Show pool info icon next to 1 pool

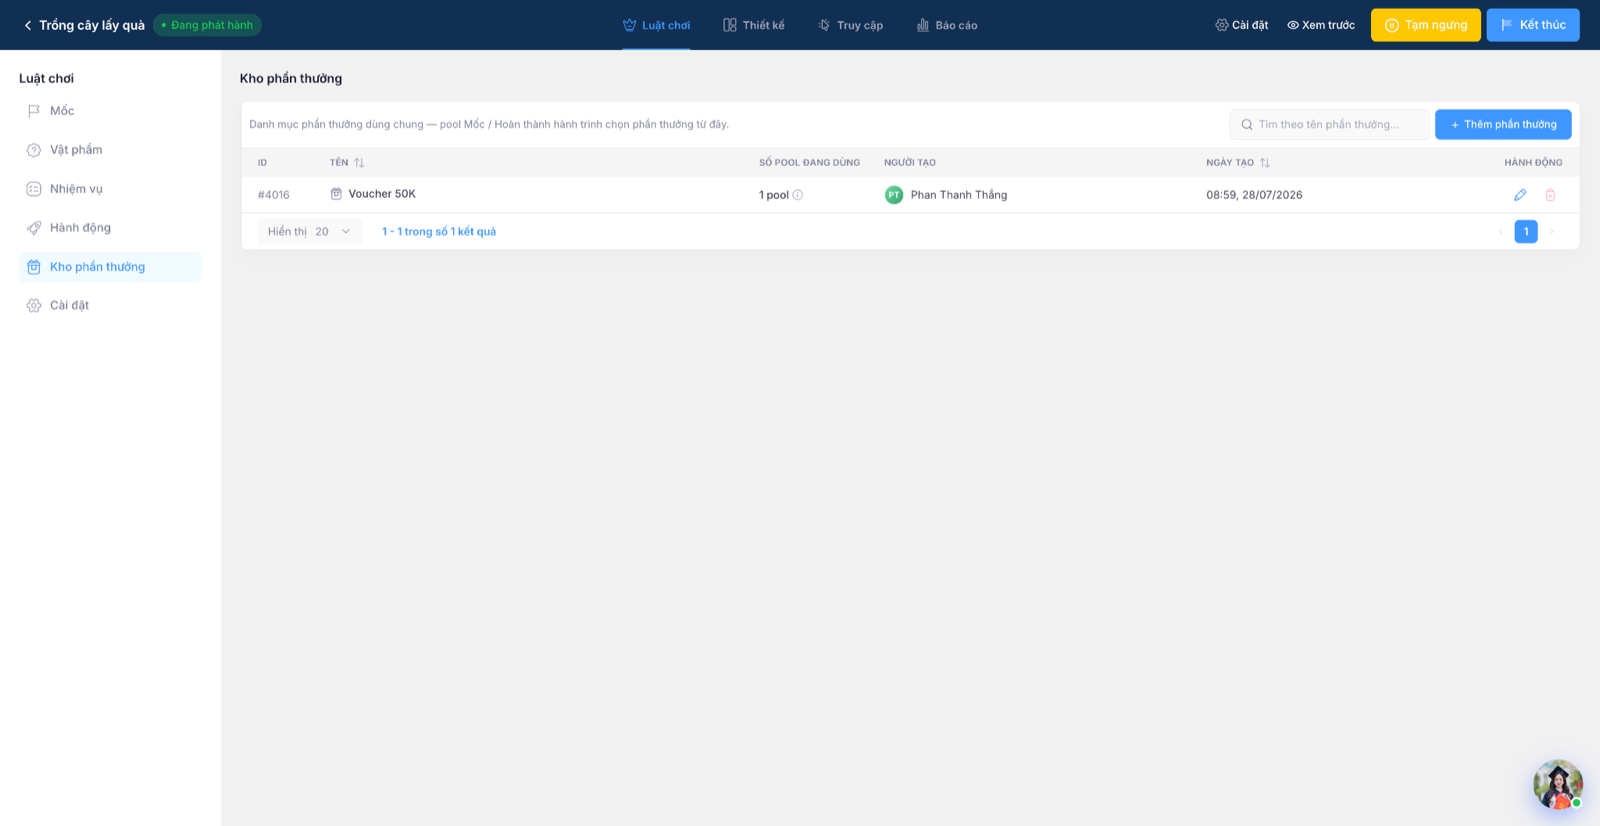pyautogui.click(x=798, y=195)
